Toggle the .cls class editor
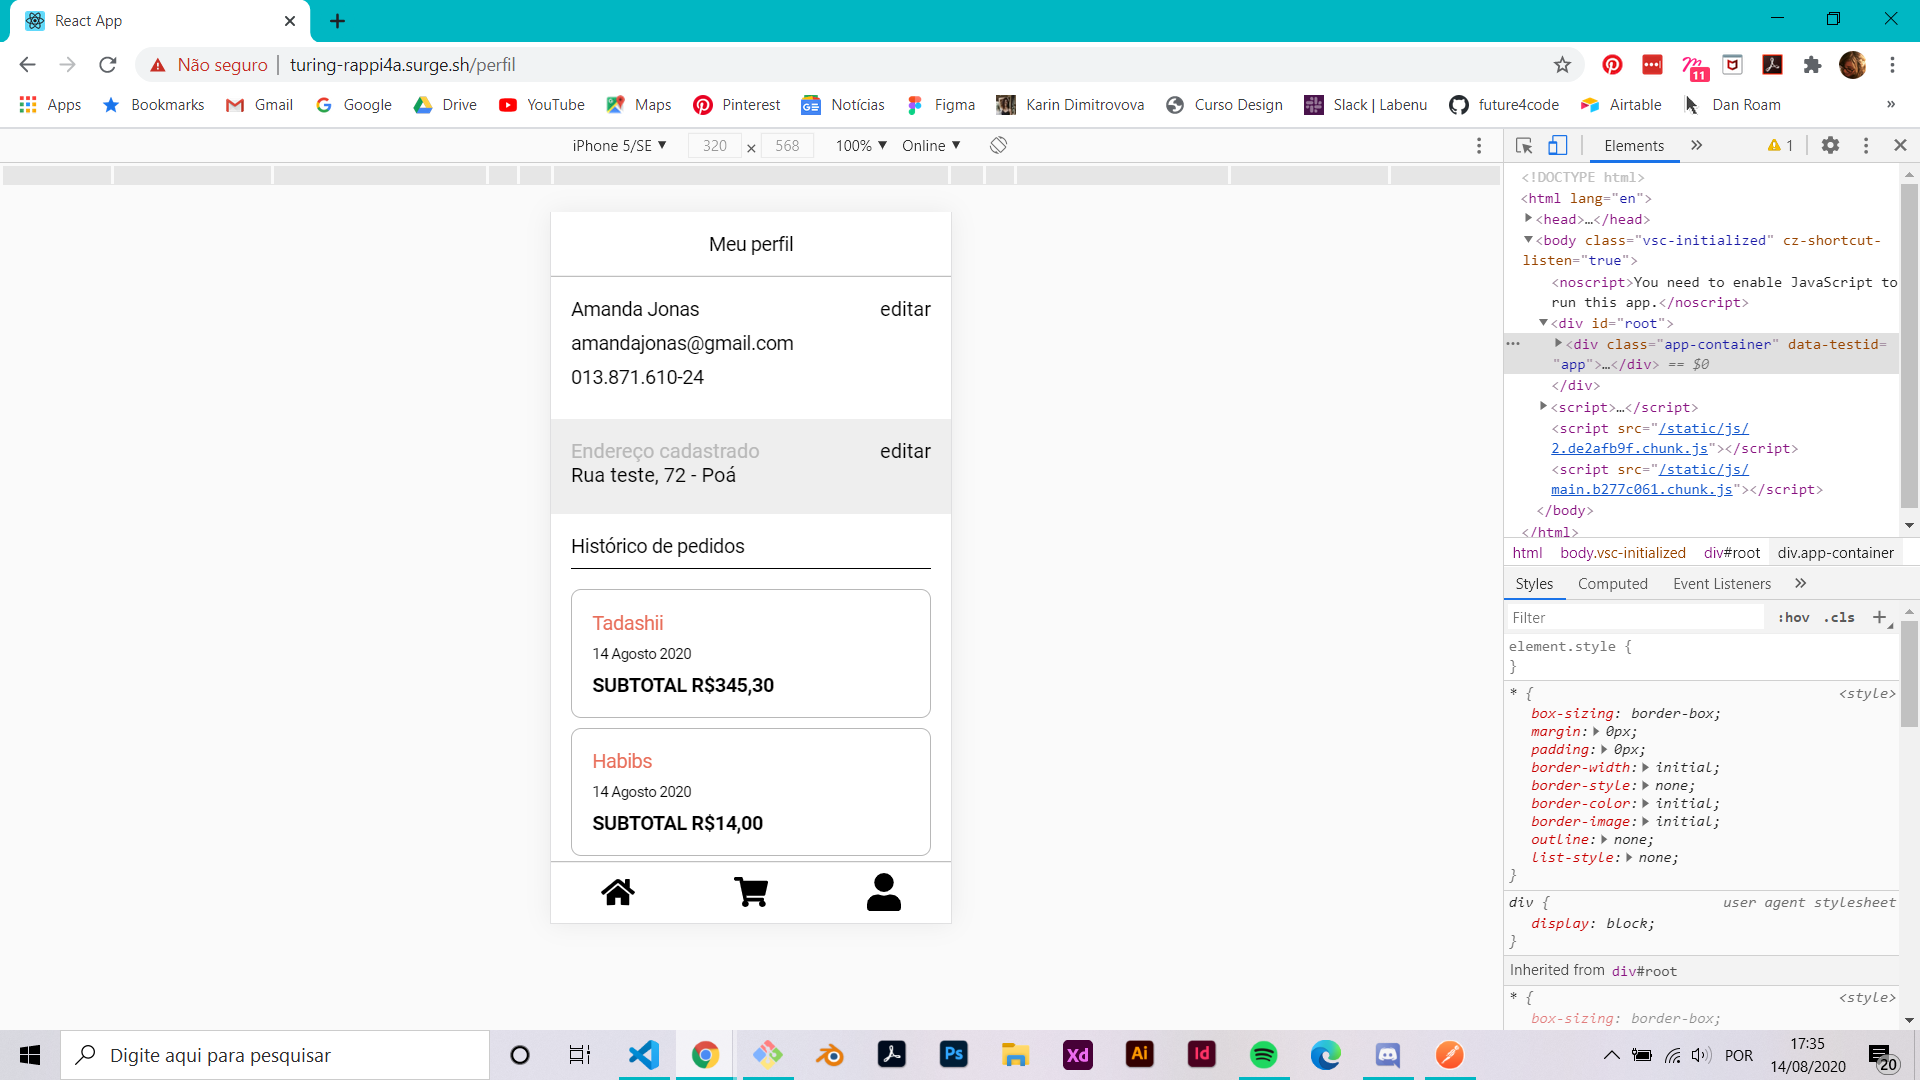This screenshot has width=1920, height=1080. point(1840,618)
